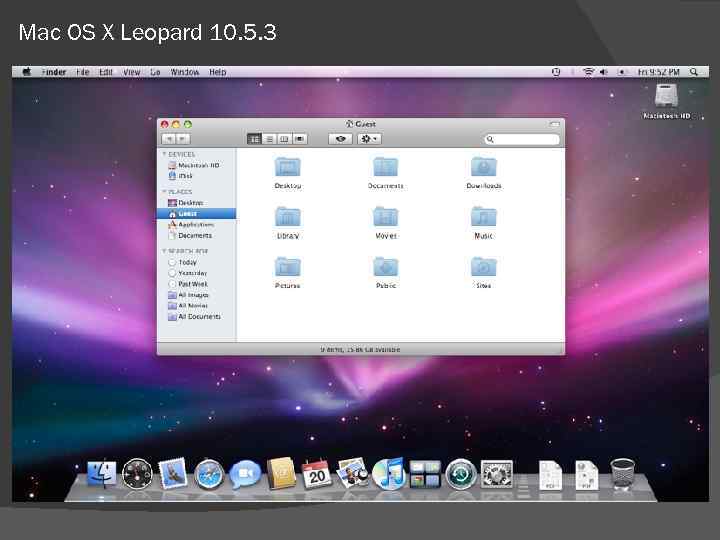
Task: Open the Apple menu
Action: coord(27,72)
